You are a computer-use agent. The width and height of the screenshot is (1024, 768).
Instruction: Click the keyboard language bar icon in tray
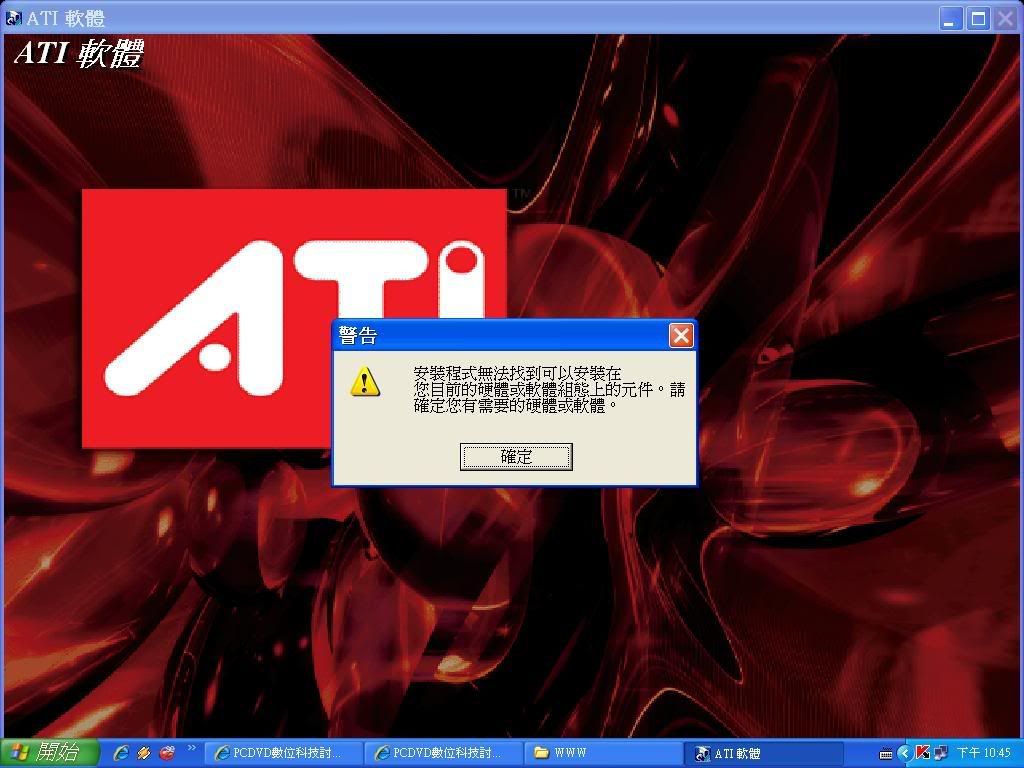(x=886, y=753)
